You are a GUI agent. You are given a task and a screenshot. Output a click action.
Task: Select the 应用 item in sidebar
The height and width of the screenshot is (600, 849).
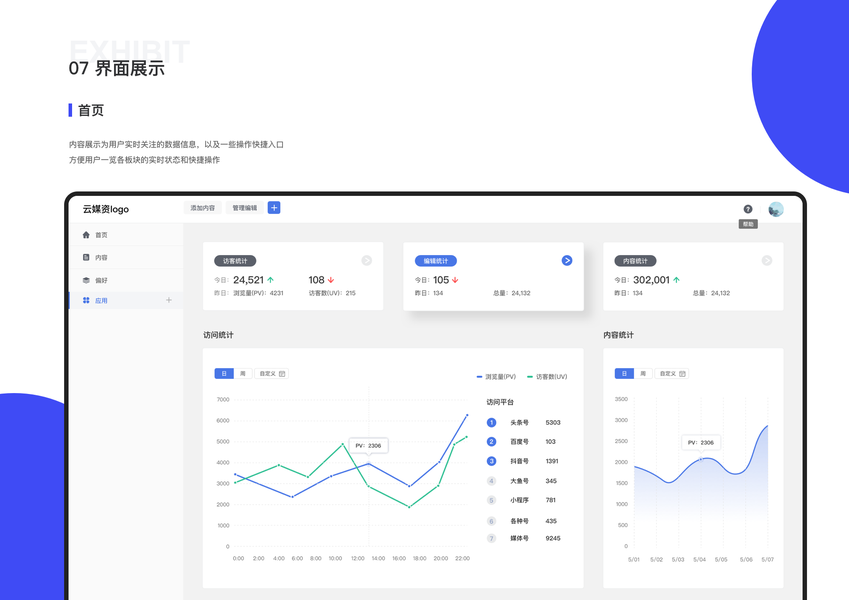(x=126, y=301)
